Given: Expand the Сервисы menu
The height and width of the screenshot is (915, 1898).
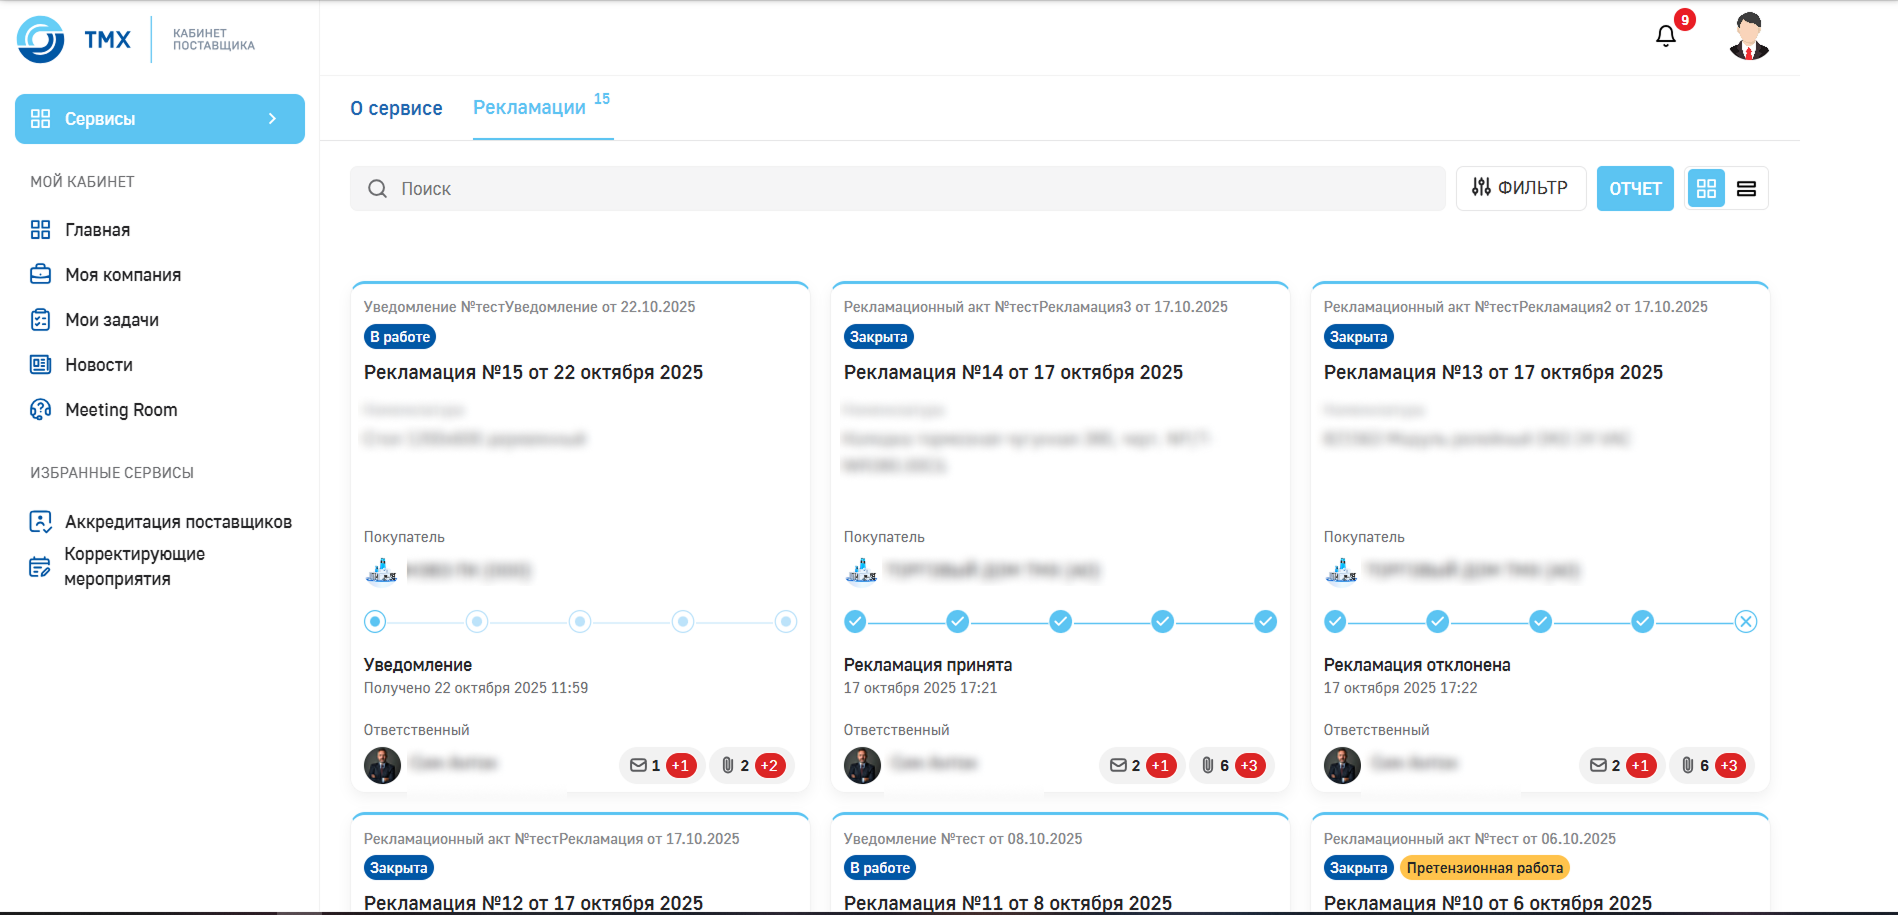Looking at the screenshot, I should coord(160,119).
